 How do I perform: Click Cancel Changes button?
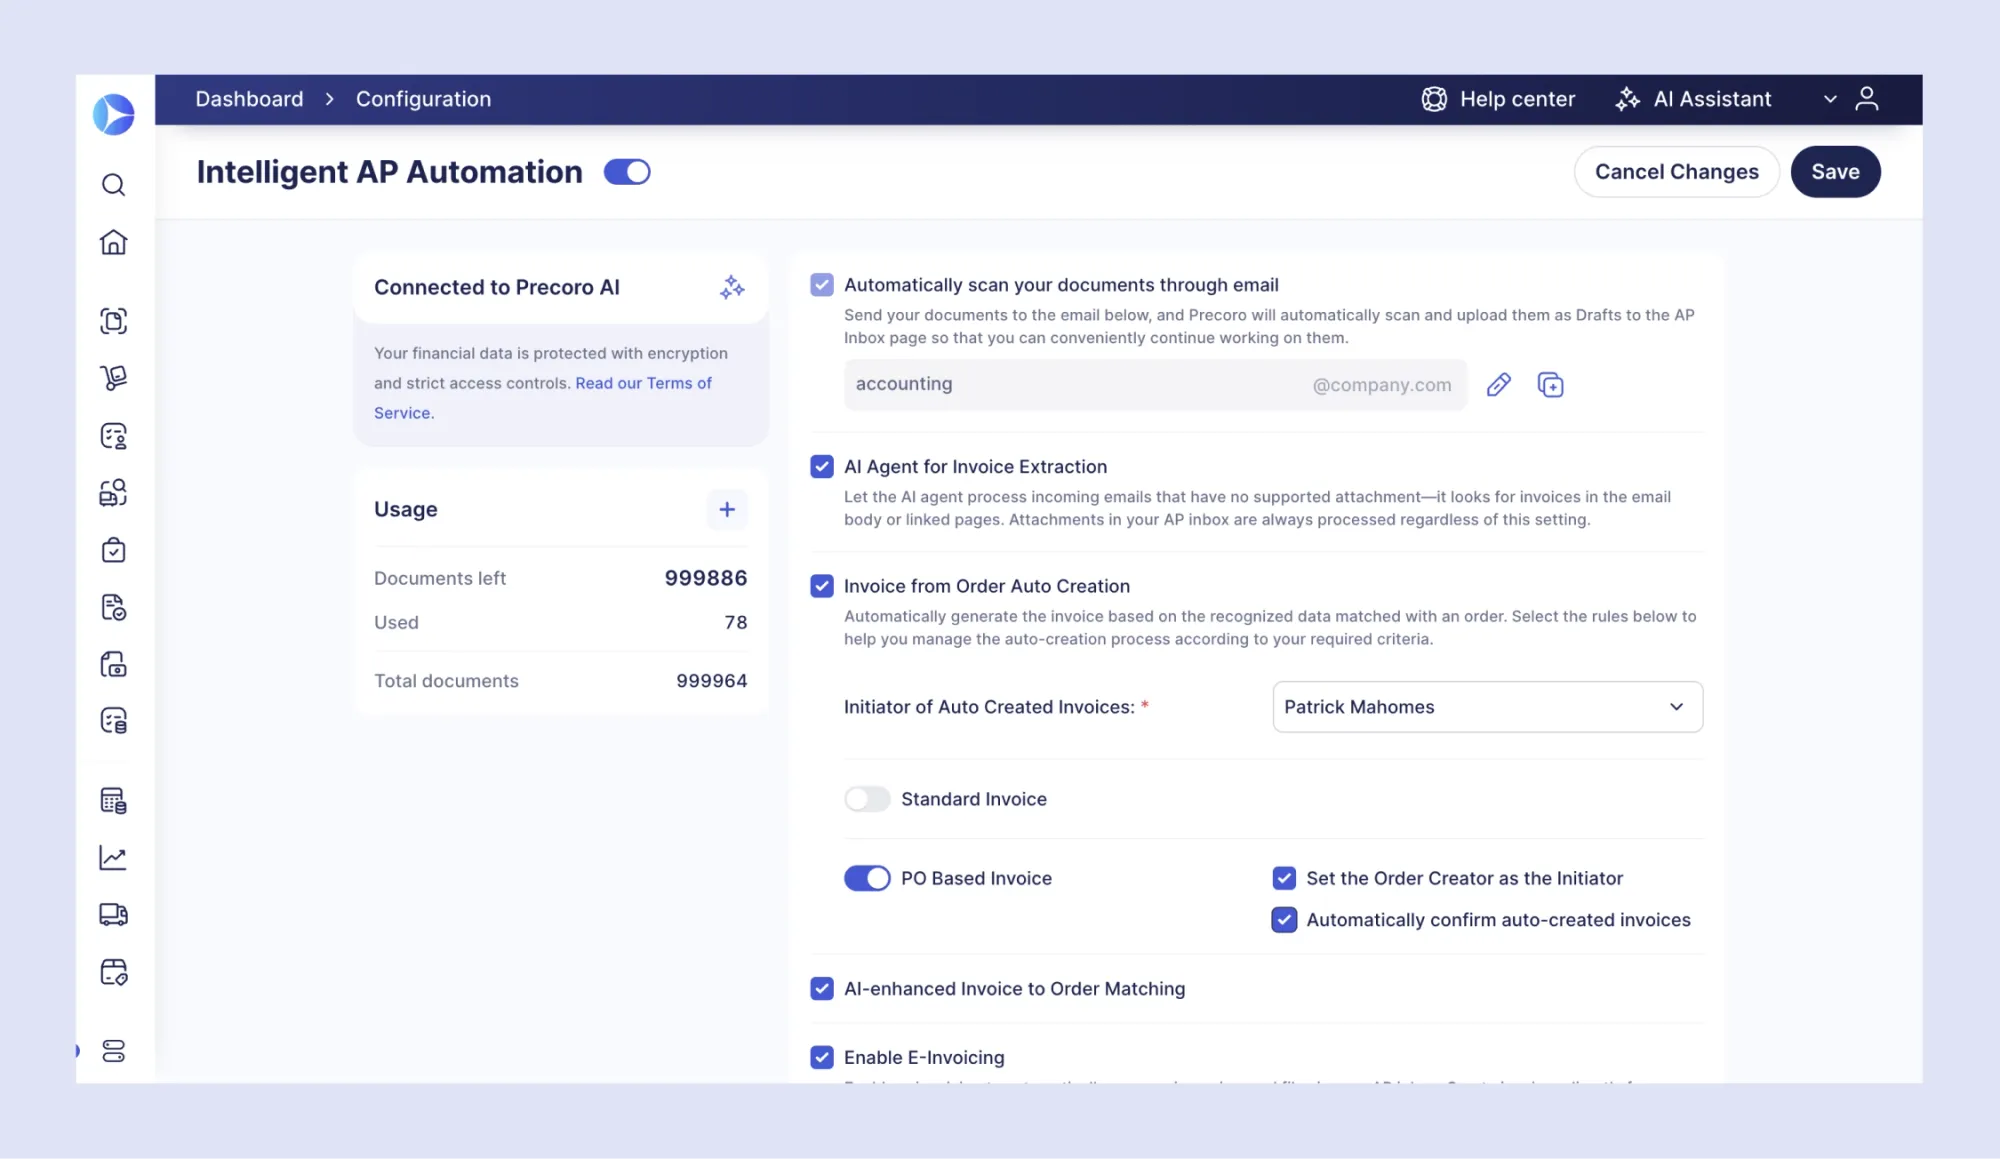1676,172
